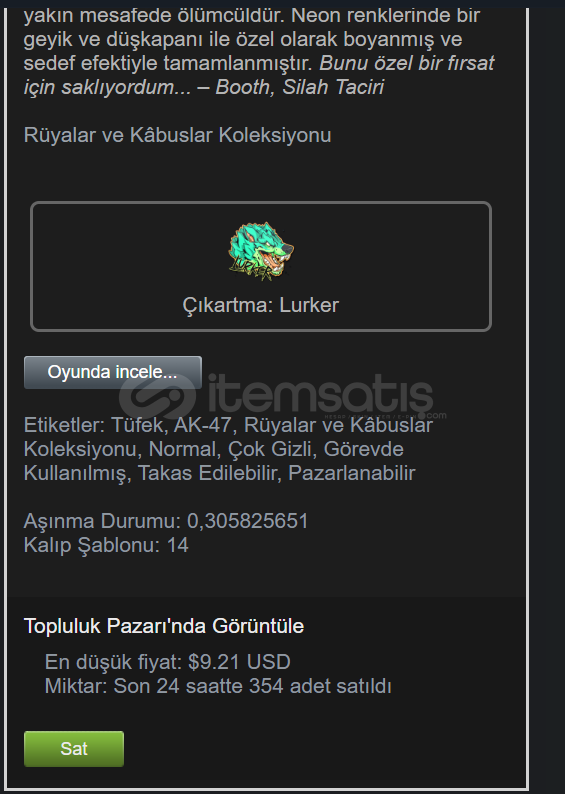Click the itemsatış watermark wordmark
This screenshot has height=794, width=565.
(320, 393)
